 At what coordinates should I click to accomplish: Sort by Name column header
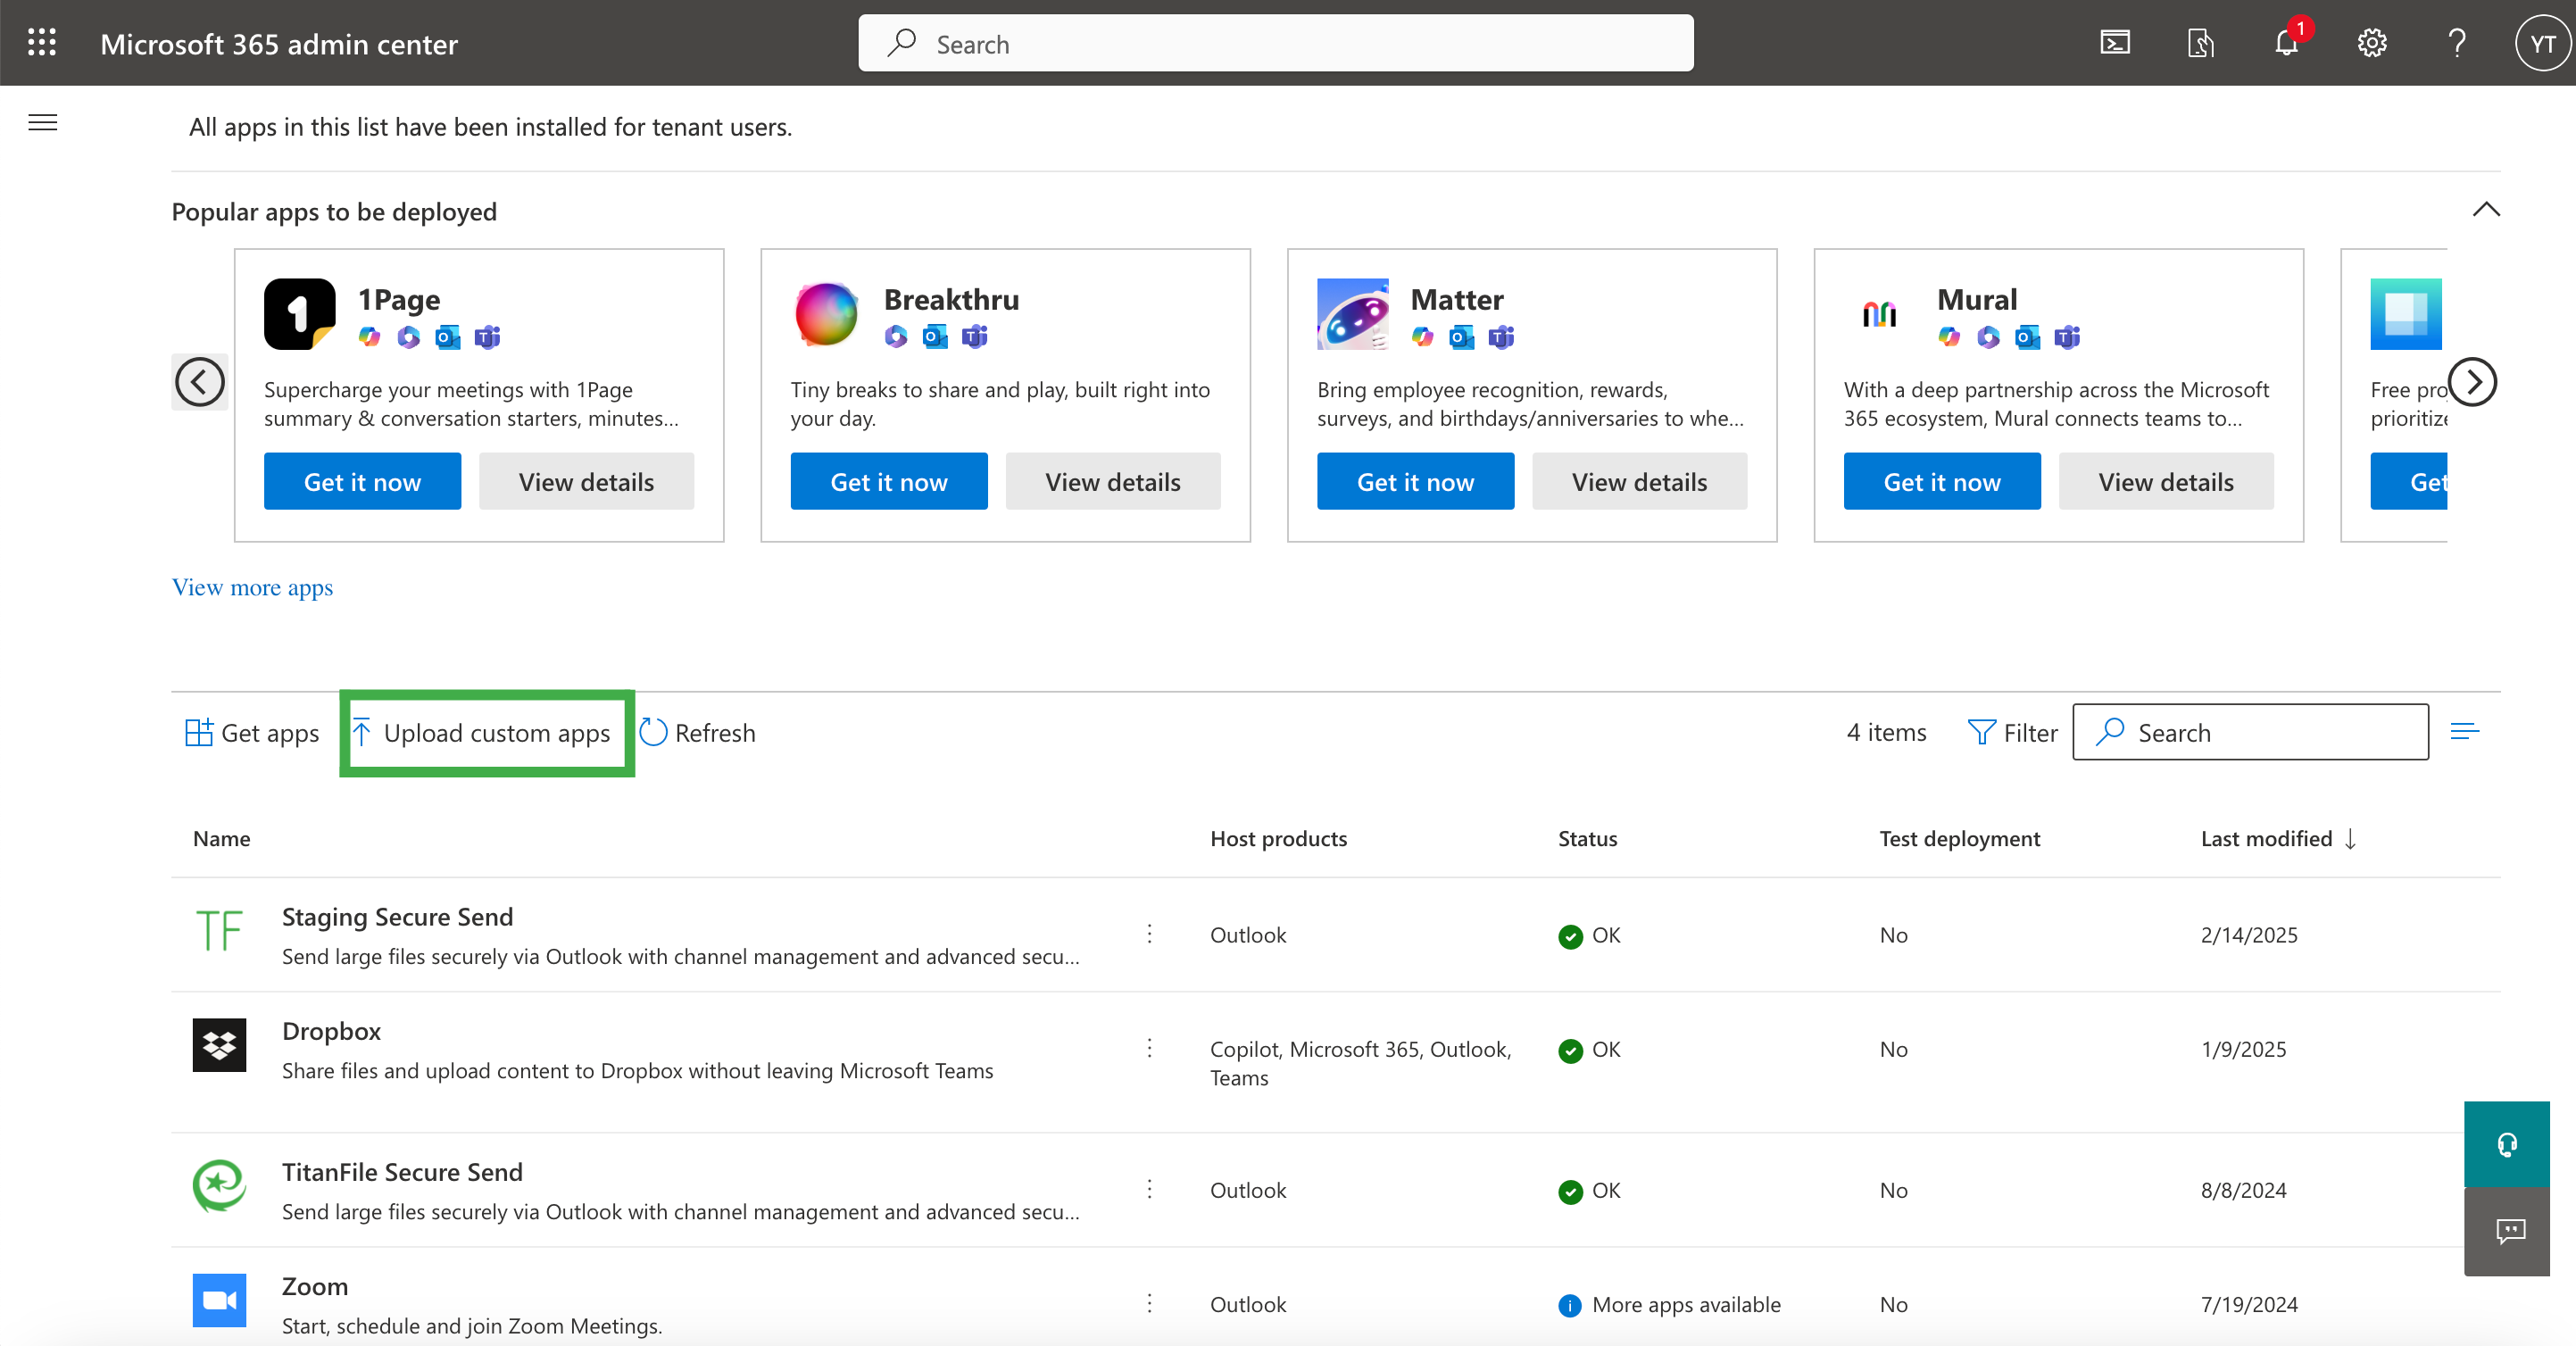[x=221, y=838]
